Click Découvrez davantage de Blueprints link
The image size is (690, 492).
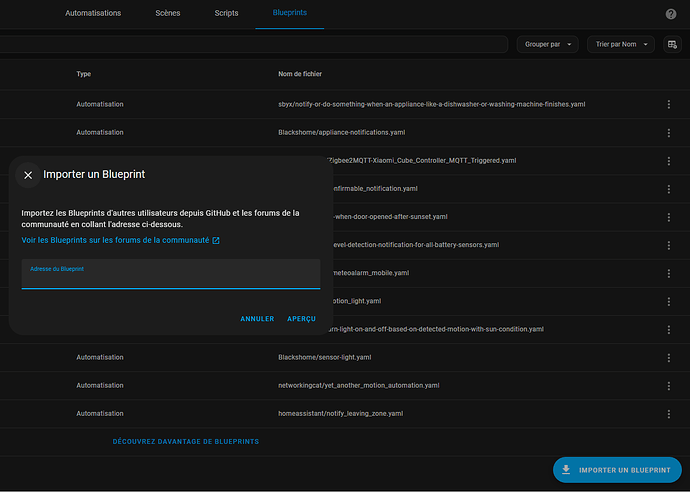(186, 441)
